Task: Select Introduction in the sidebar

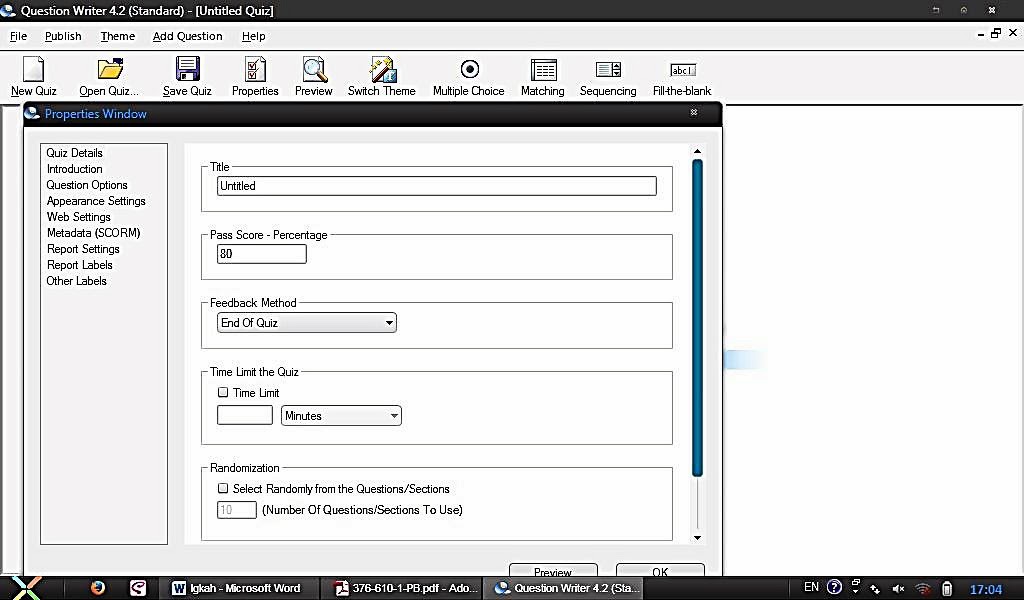Action: click(x=74, y=169)
